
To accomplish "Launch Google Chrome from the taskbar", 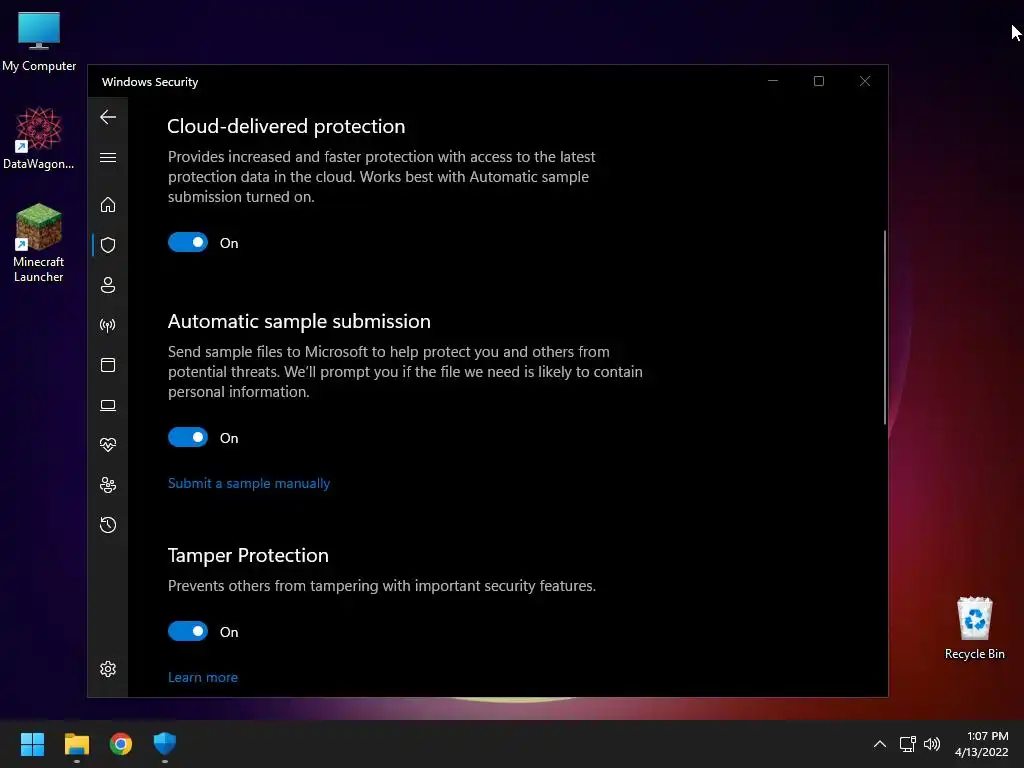I will 121,744.
